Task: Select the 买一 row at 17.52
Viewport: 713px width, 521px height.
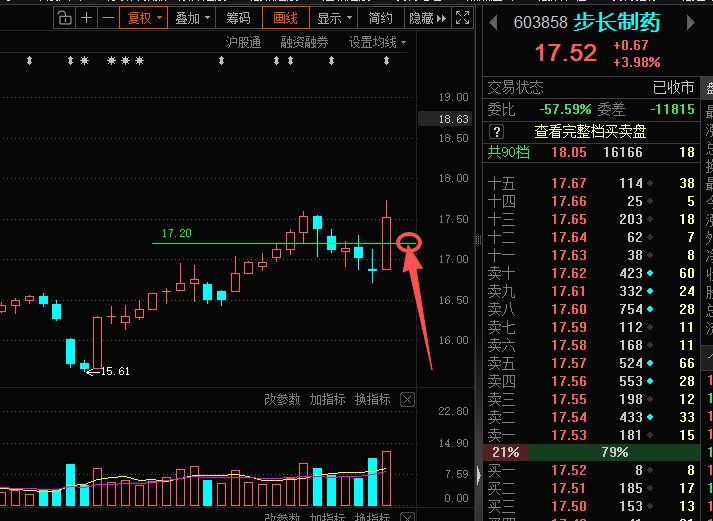Action: [591, 470]
